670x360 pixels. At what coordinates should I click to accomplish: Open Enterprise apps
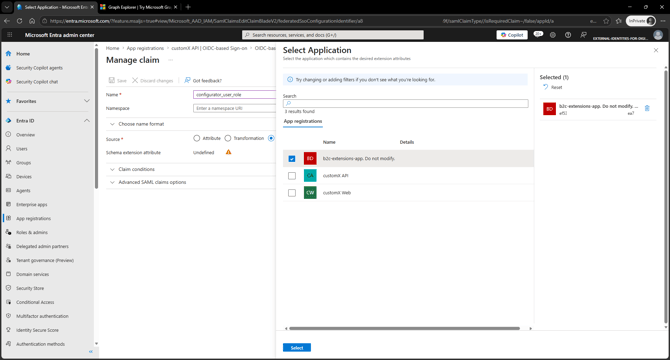(x=32, y=205)
